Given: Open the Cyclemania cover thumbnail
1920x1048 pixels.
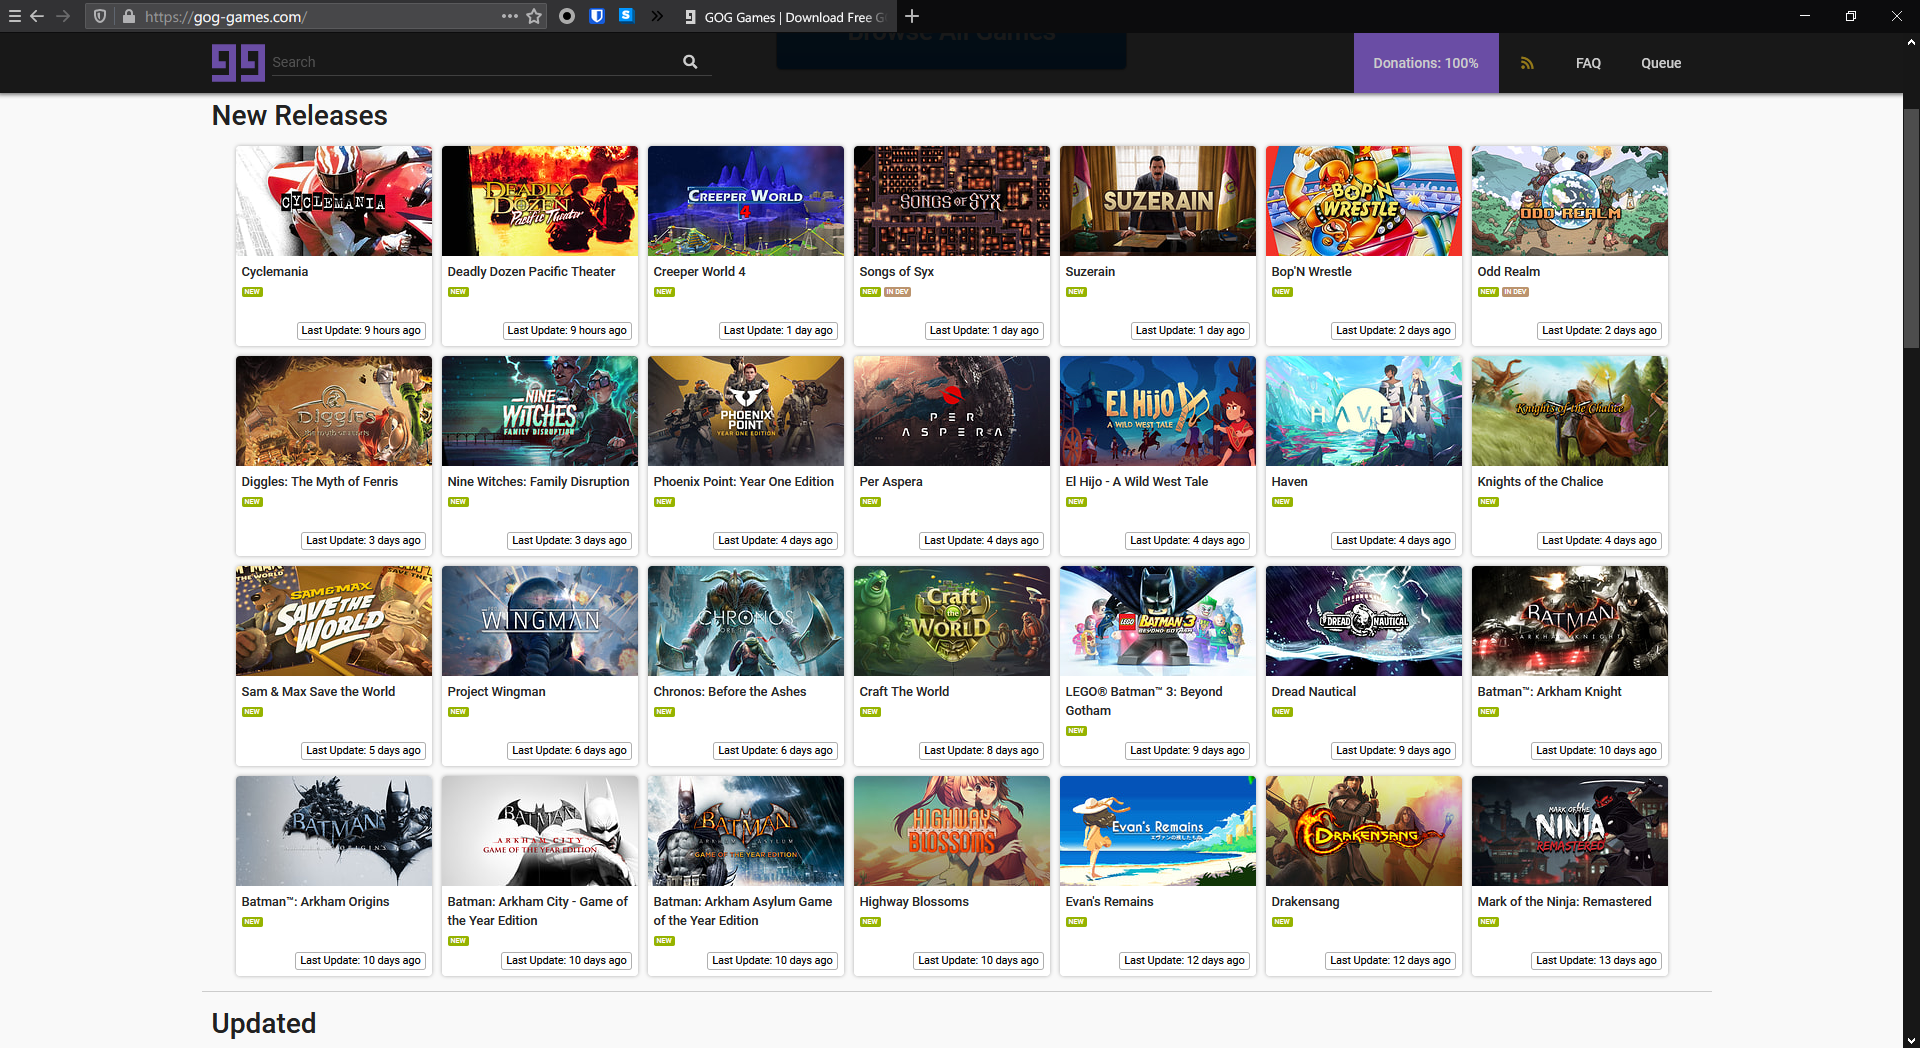Looking at the screenshot, I should (x=334, y=201).
